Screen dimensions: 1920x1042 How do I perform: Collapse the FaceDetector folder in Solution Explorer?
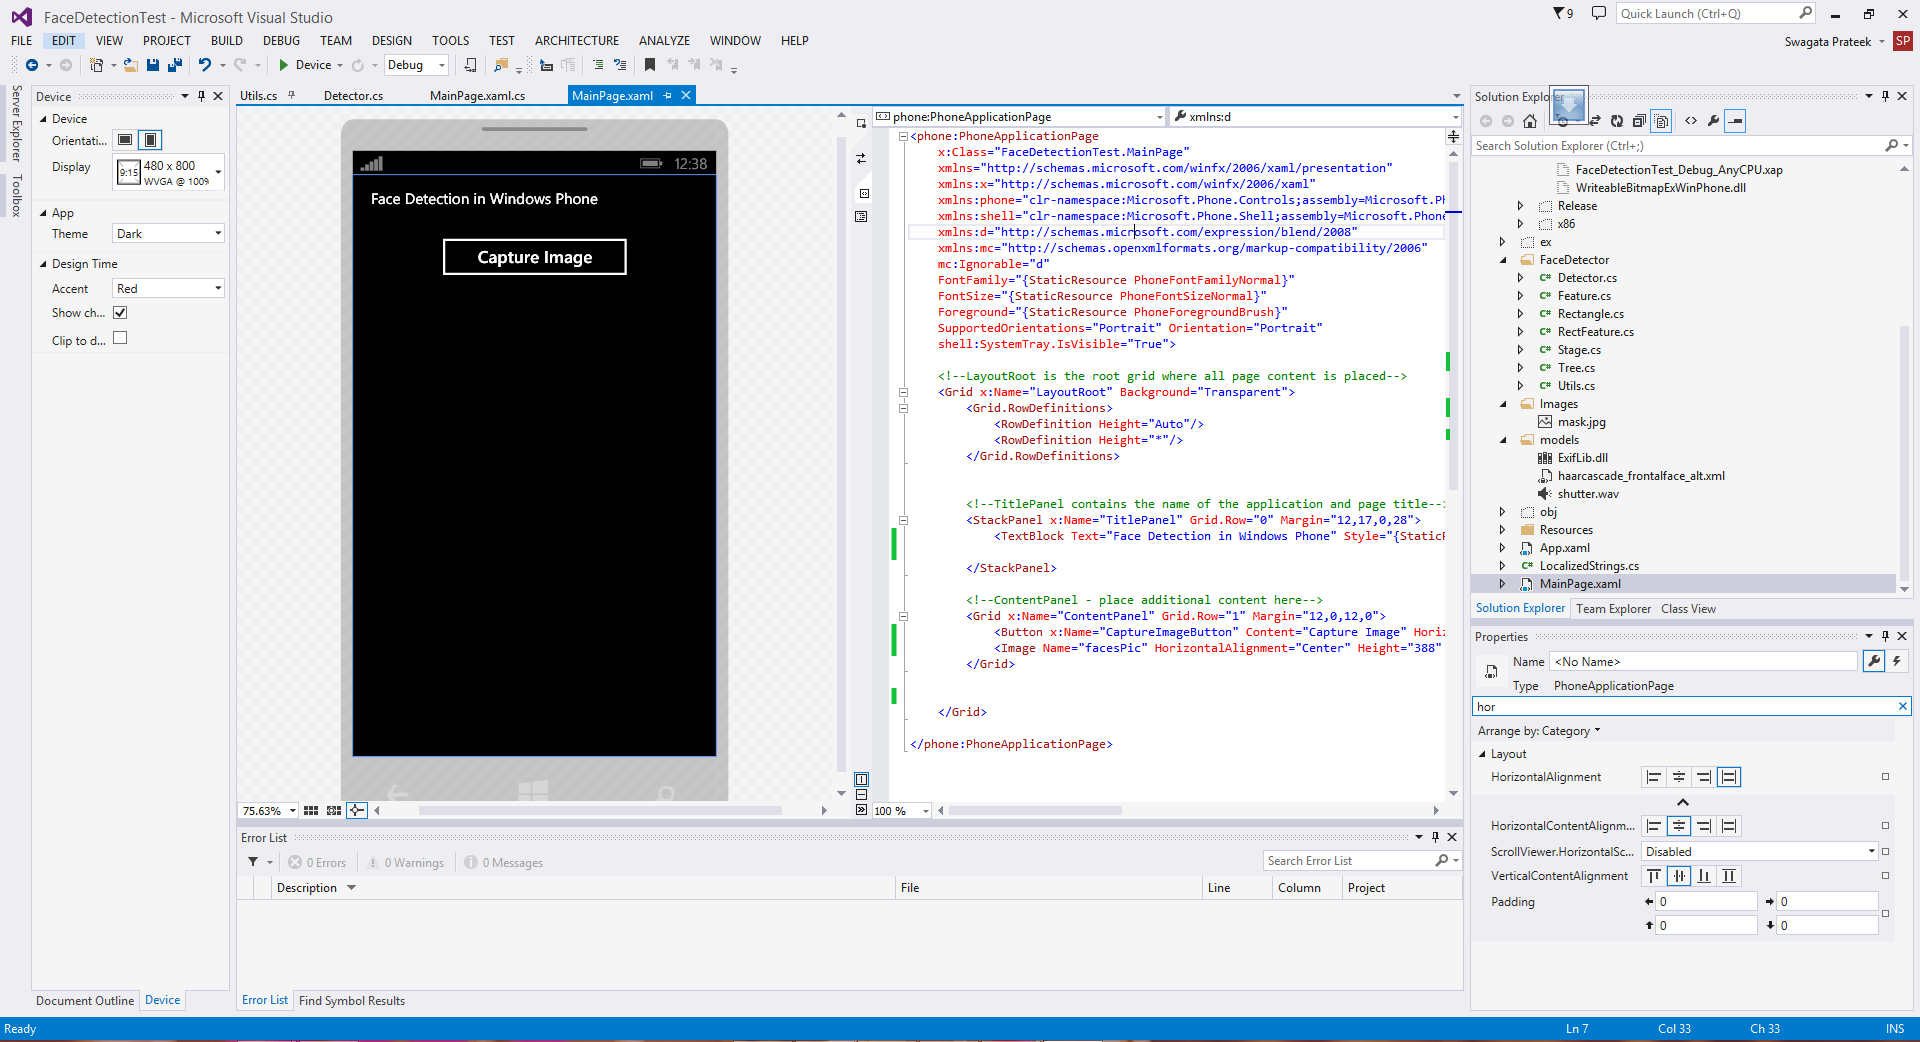(x=1503, y=260)
